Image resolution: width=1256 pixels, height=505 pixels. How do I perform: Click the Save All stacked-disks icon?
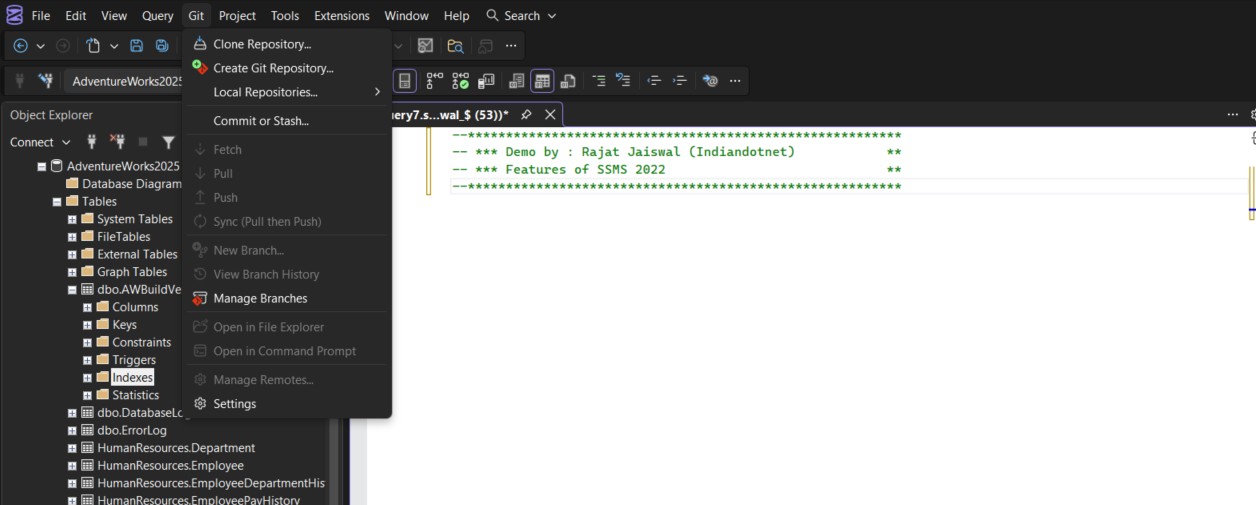click(162, 46)
